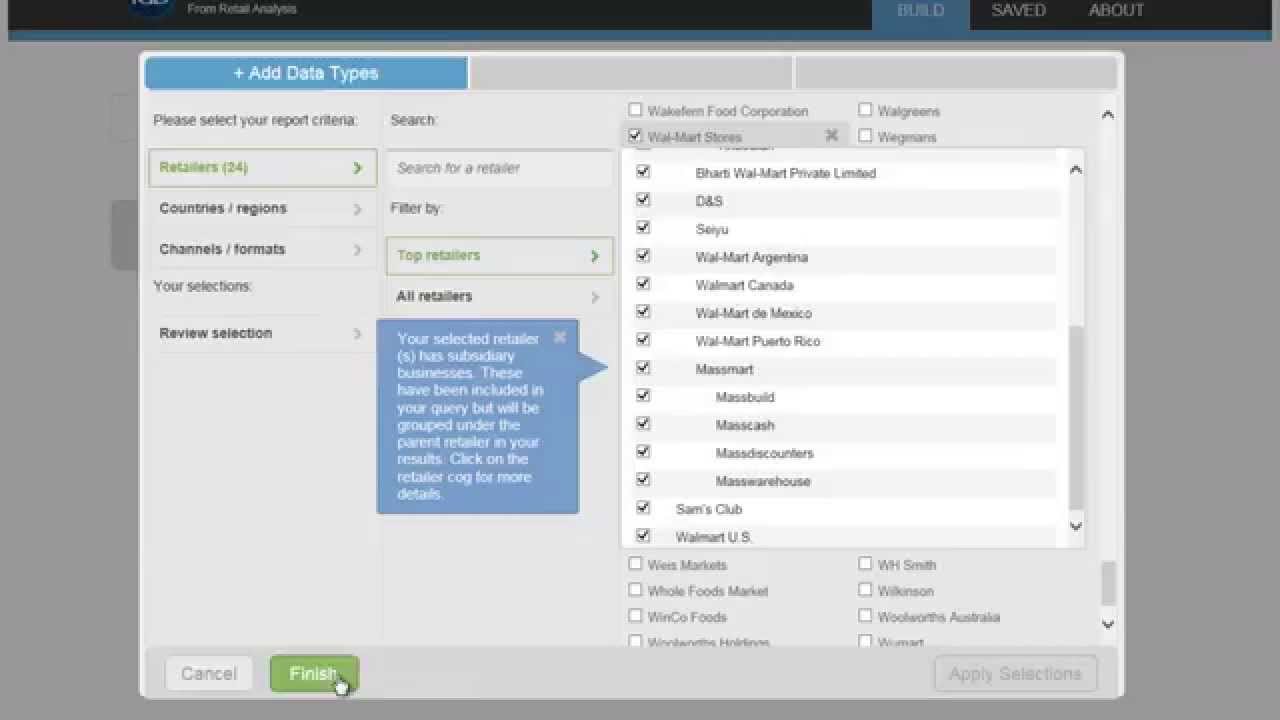
Task: Open the SAVED tab
Action: (1018, 12)
